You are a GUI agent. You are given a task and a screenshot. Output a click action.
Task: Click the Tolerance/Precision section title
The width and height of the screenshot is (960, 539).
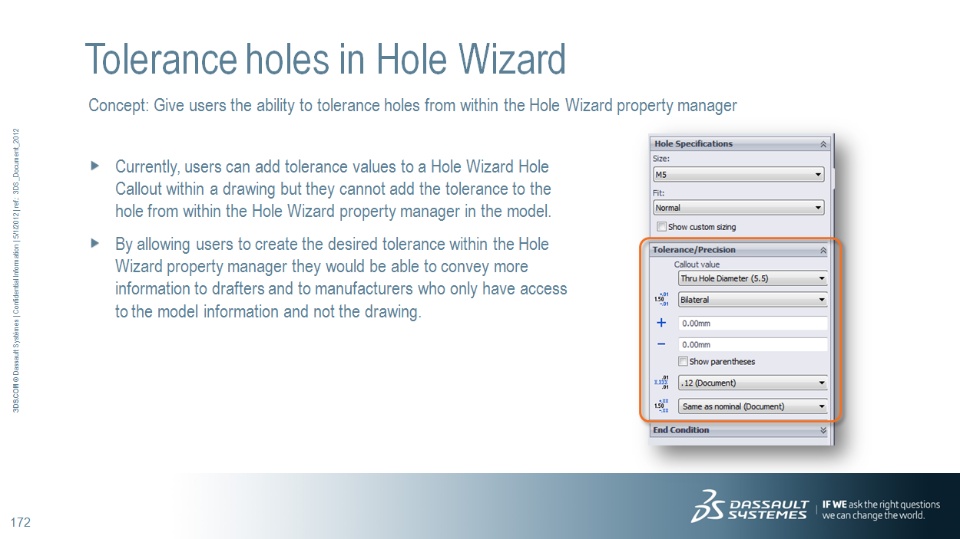tap(694, 250)
